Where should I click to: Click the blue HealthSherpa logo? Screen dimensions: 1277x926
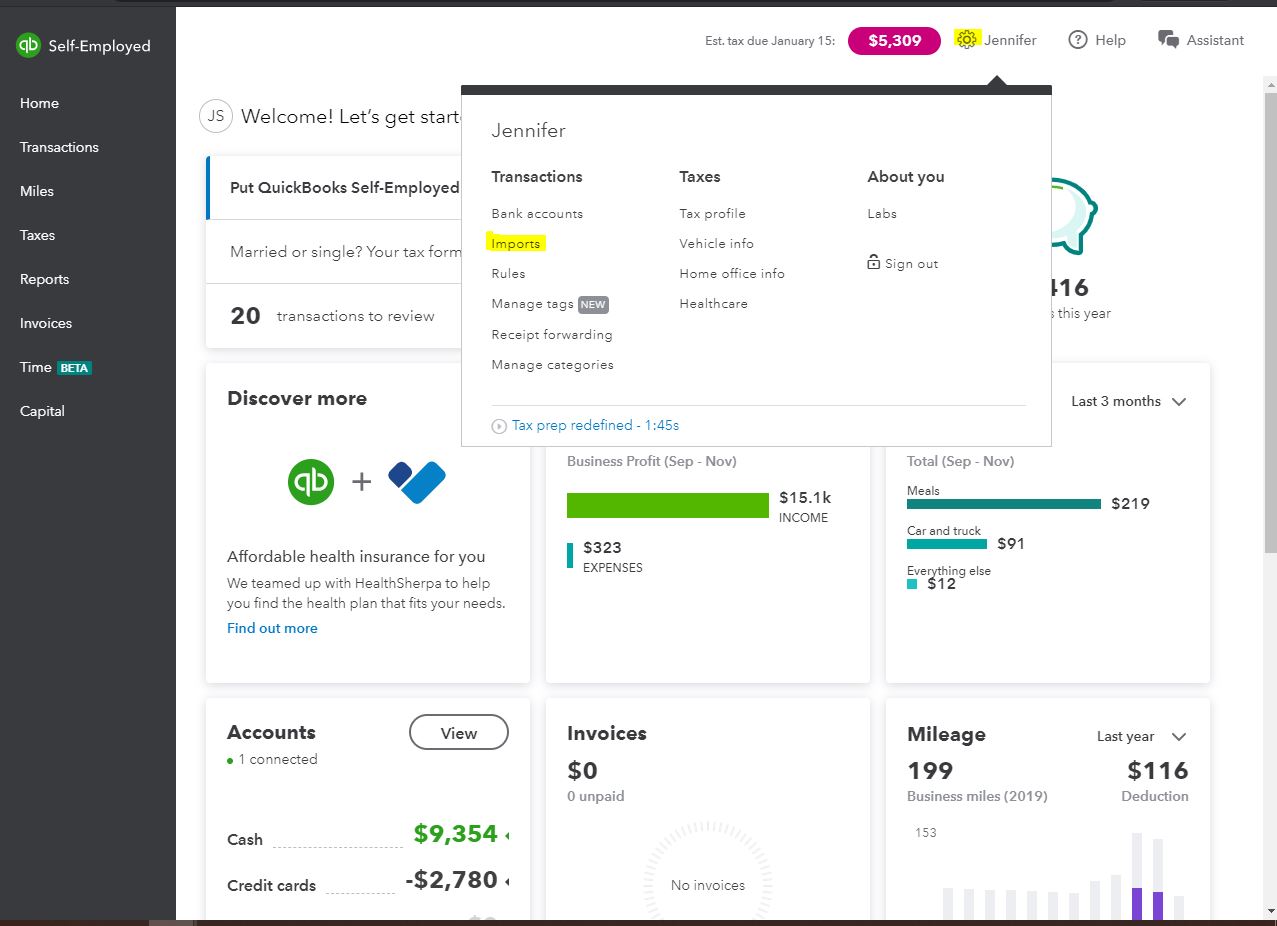tap(417, 482)
